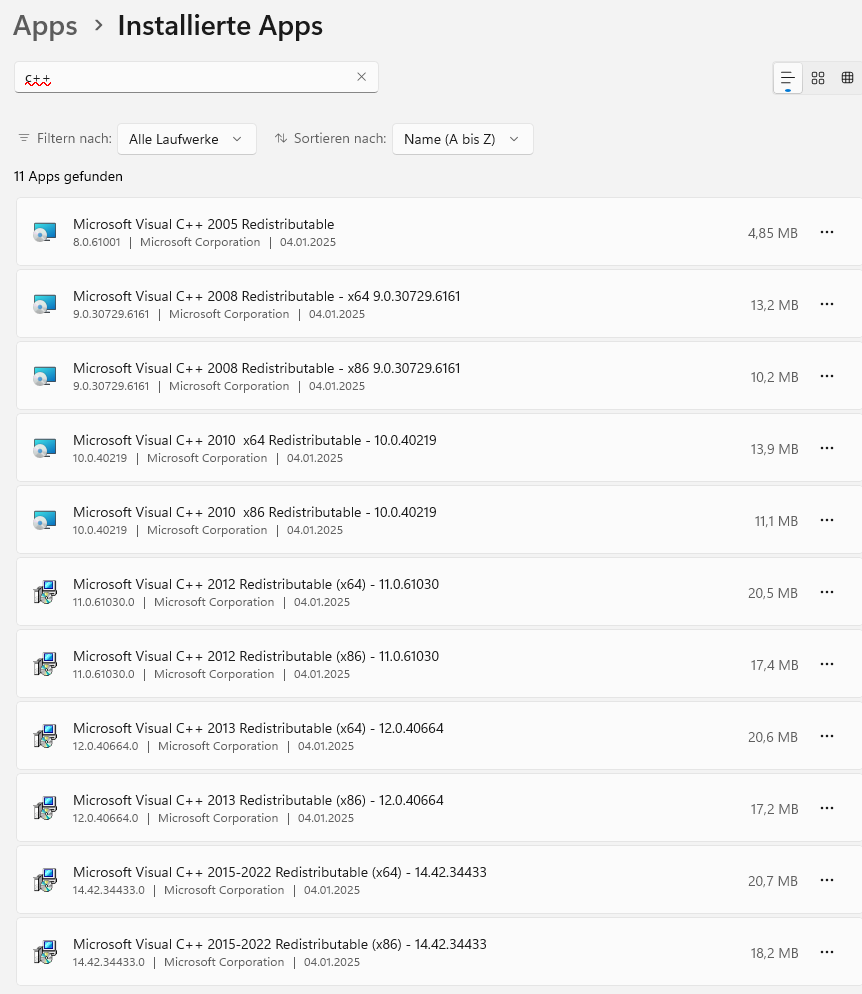This screenshot has height=994, width=862.
Task: Select Microsoft Visual C++ 2005 Redistributable title
Action: [203, 224]
